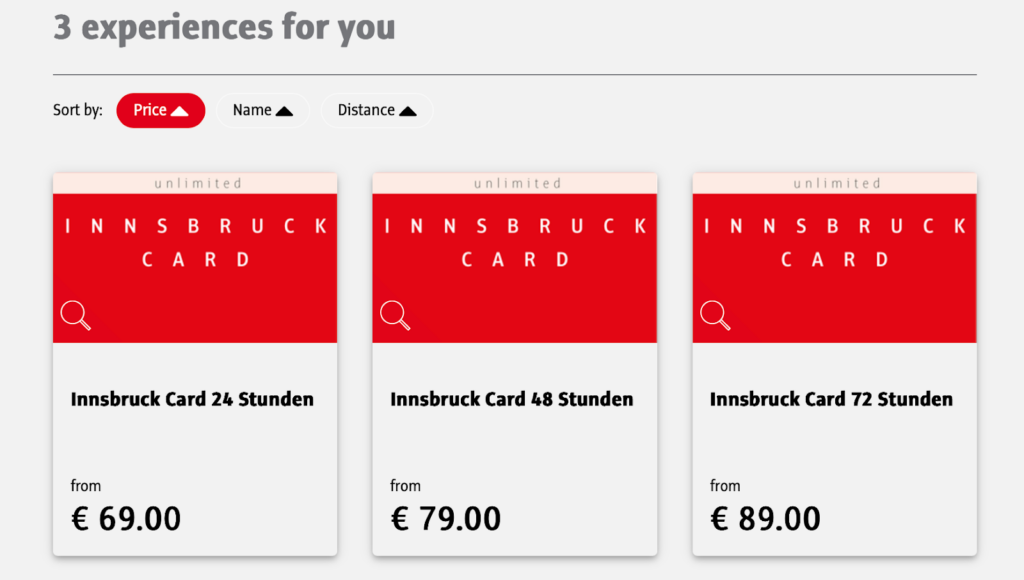Select the € 89.00 price

(x=766, y=519)
